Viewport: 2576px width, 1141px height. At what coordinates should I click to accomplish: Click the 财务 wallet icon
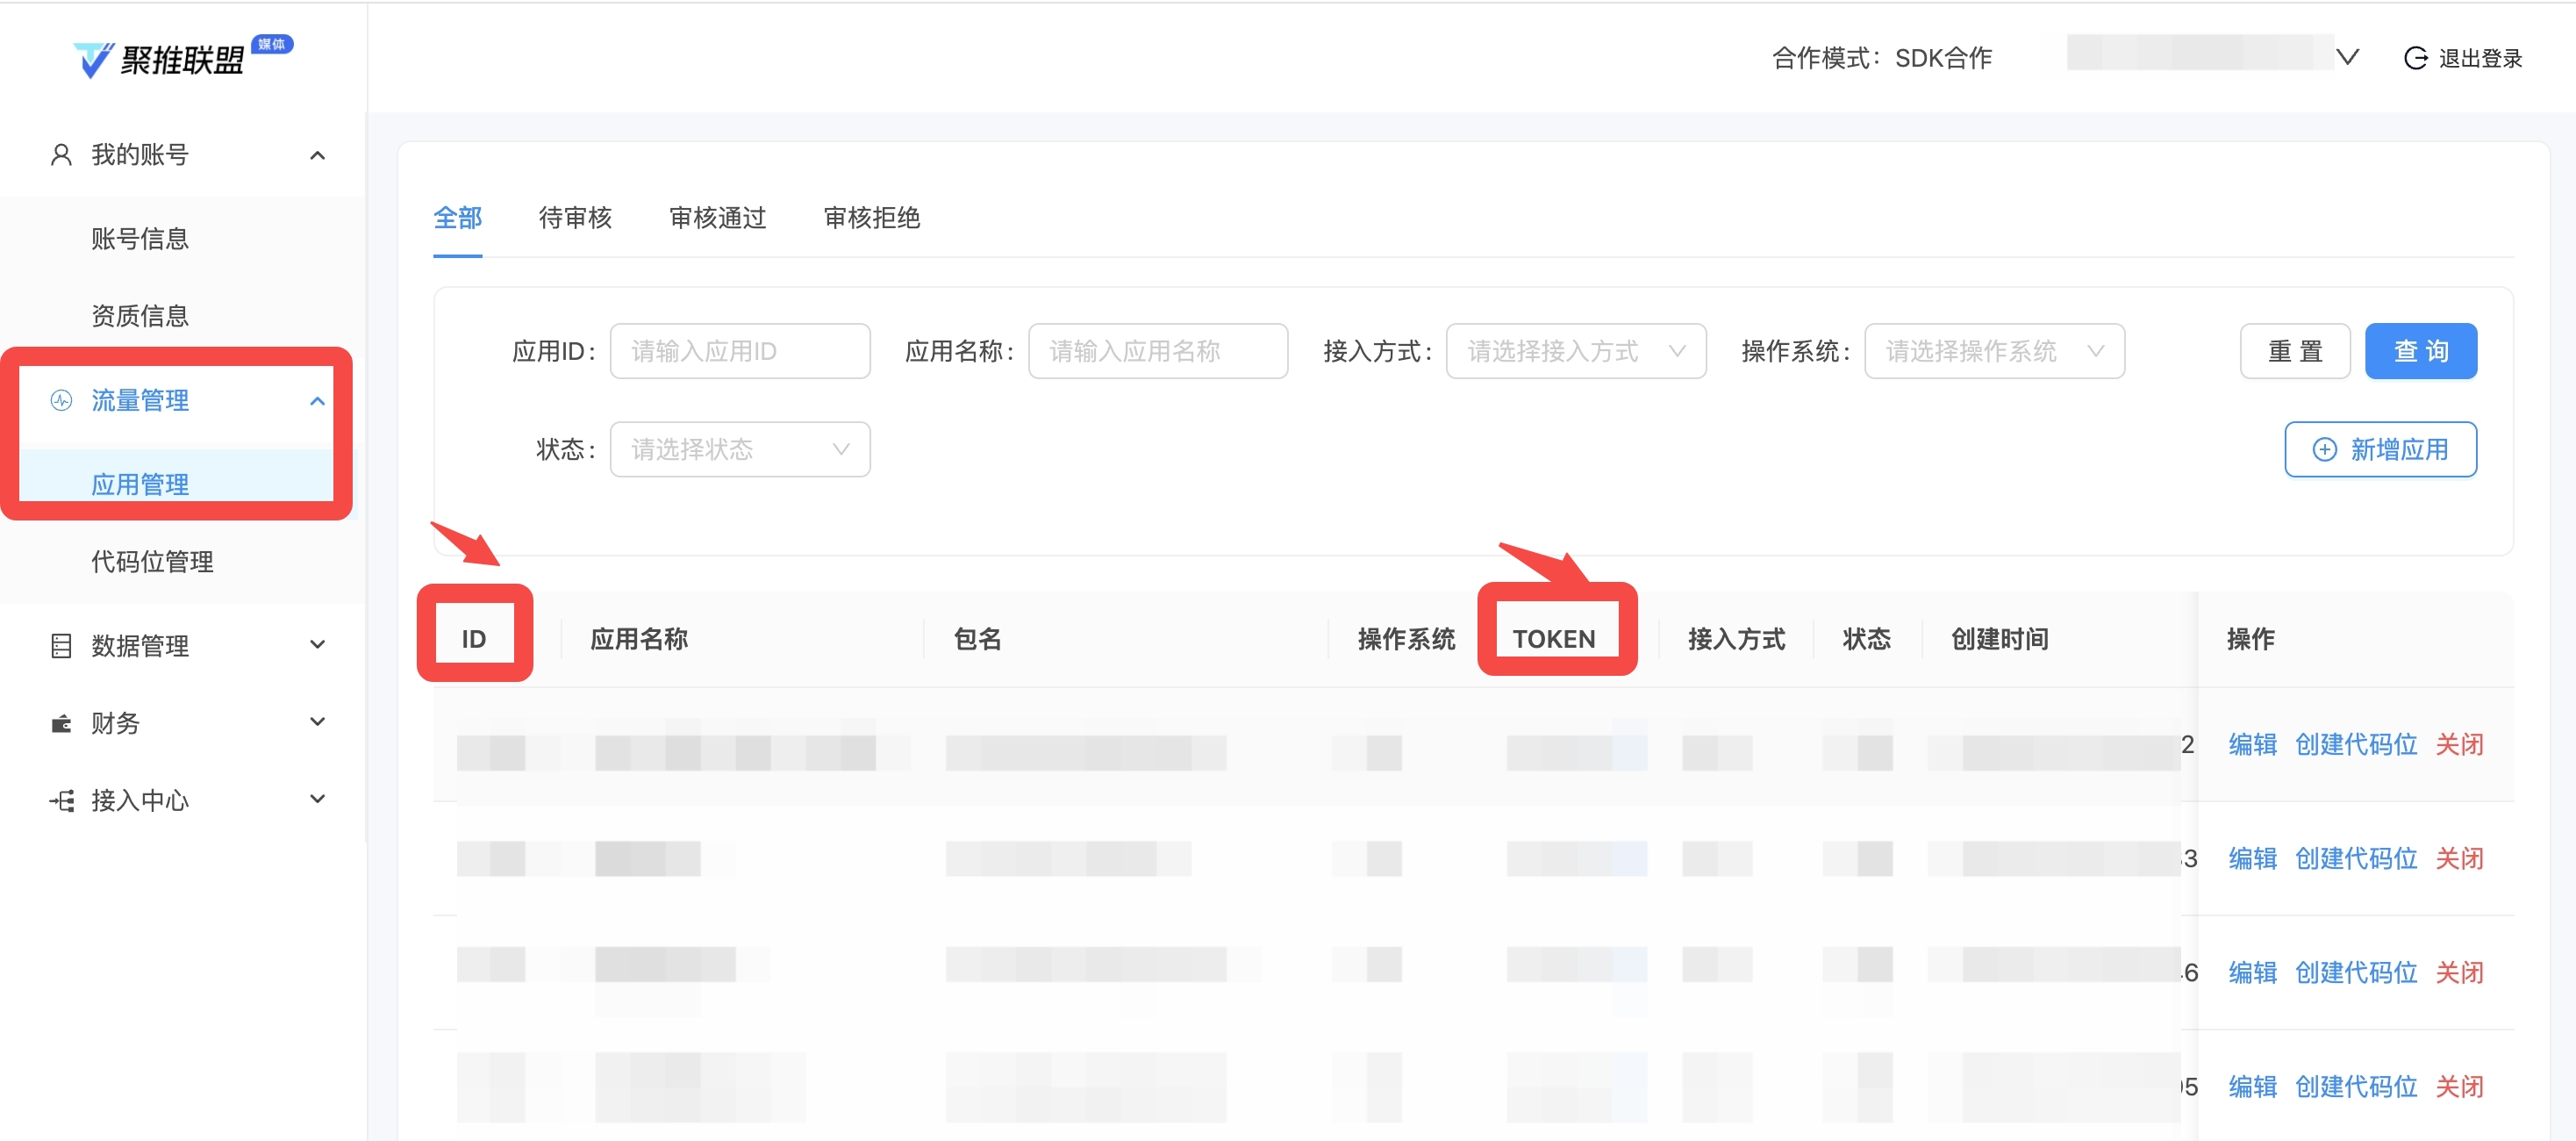(61, 723)
